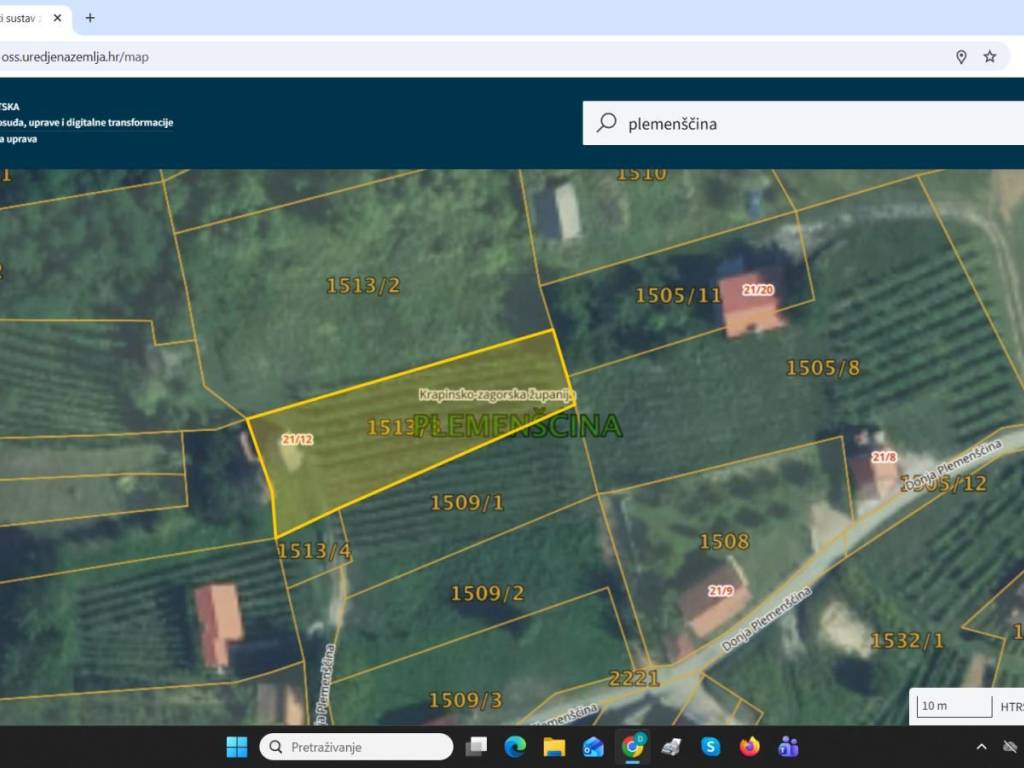Open Microsoft Teams from the taskbar
The width and height of the screenshot is (1024, 768).
[788, 747]
